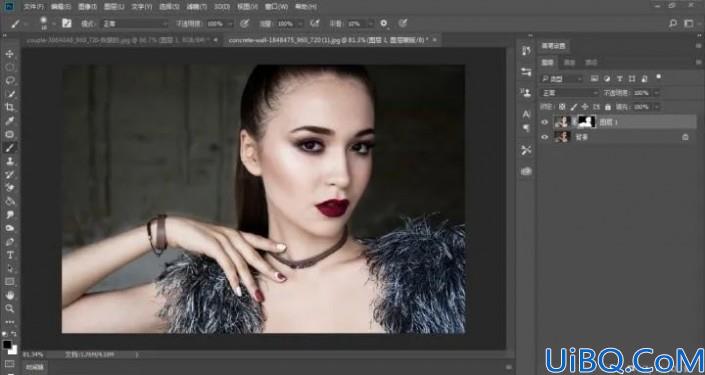Select the Path Selection arrow tool
This screenshot has height=375, width=705.
(x=9, y=268)
